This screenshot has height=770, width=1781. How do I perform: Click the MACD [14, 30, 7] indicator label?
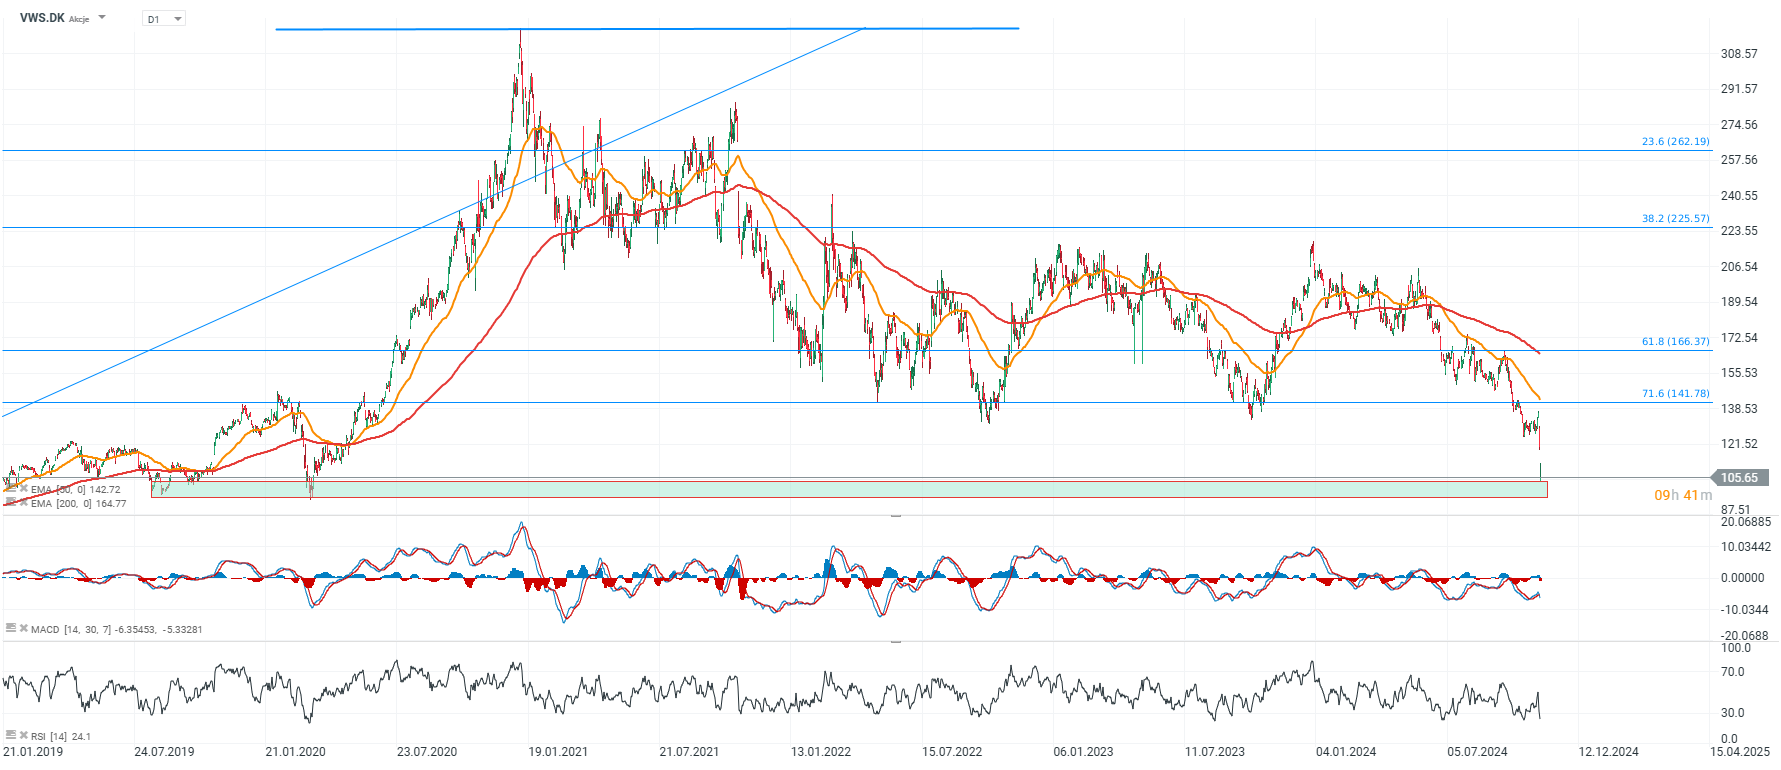coord(117,630)
